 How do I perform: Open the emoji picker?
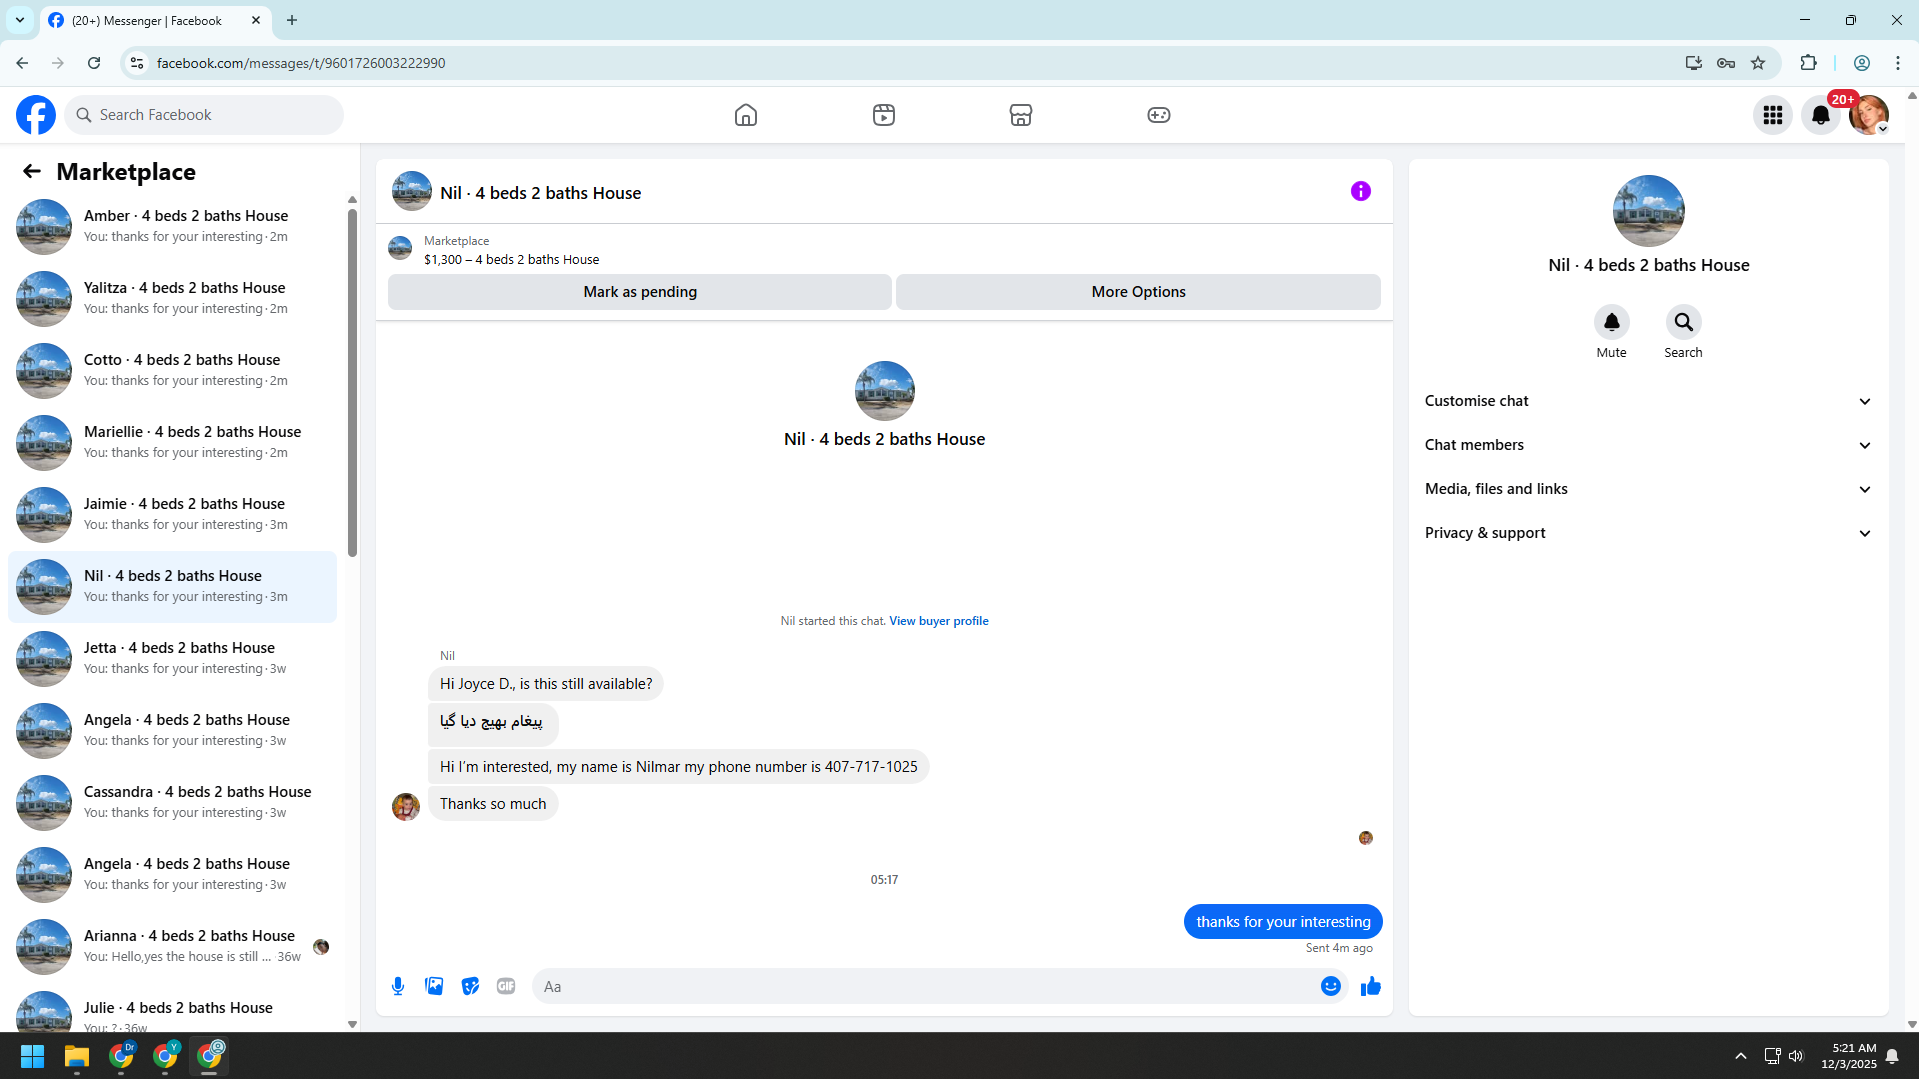(x=1331, y=986)
